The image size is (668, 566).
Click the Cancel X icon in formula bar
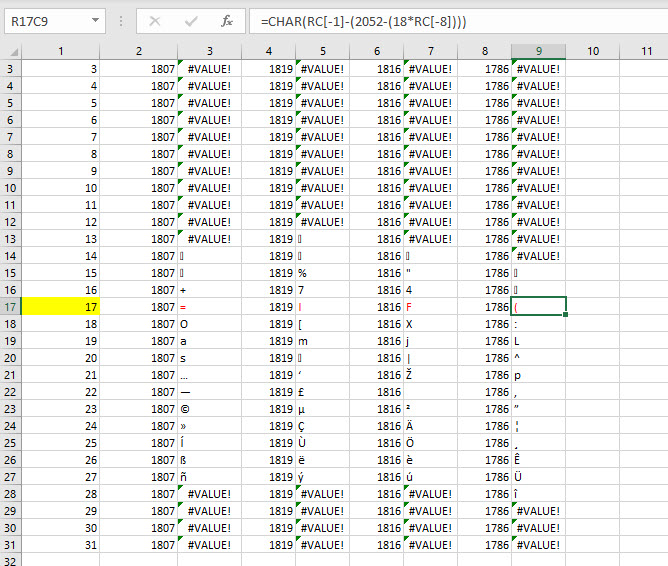[x=155, y=21]
